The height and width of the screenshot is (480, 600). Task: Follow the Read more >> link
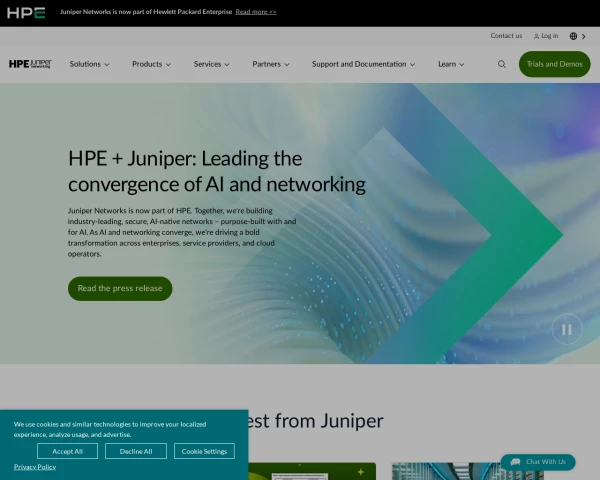256,12
